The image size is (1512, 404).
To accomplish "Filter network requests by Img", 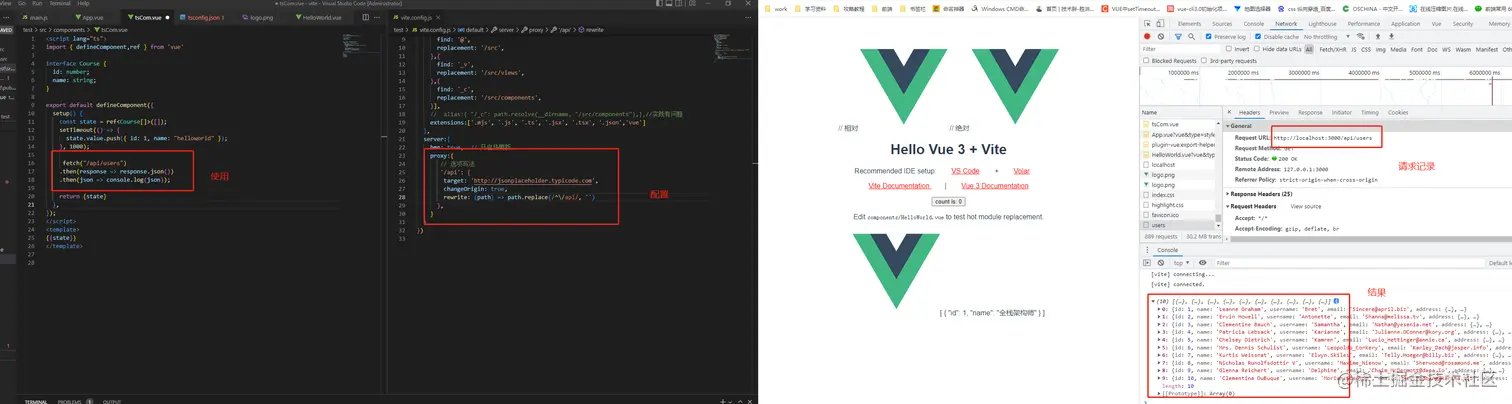I will click(1381, 49).
